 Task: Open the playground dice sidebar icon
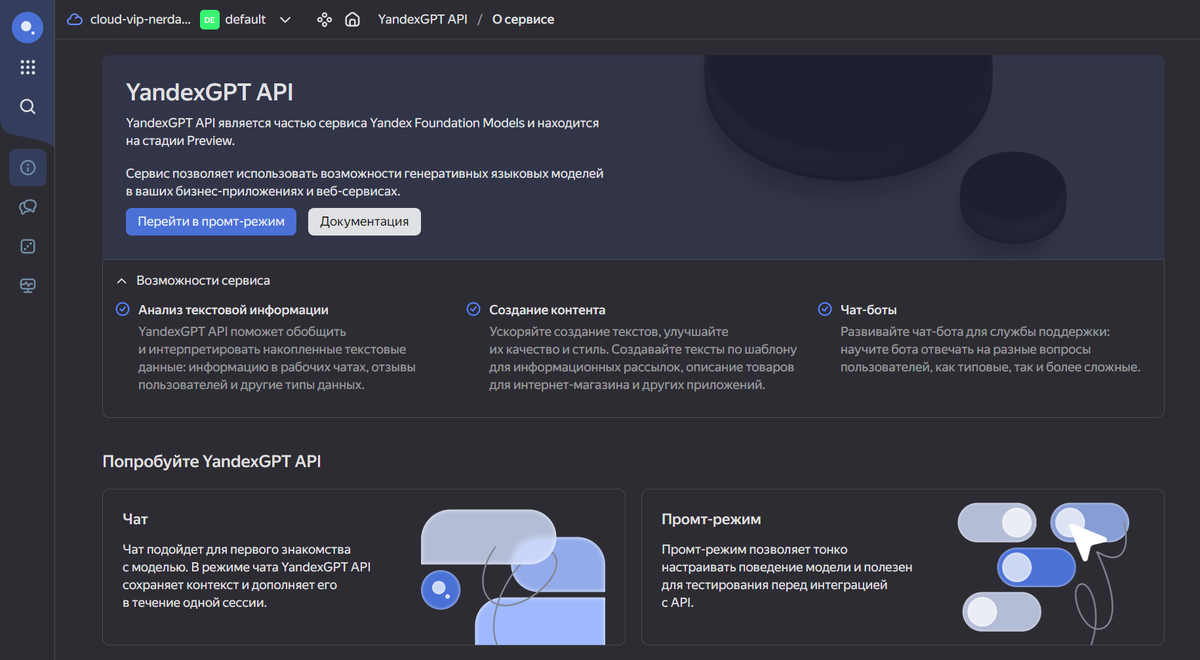[28, 246]
